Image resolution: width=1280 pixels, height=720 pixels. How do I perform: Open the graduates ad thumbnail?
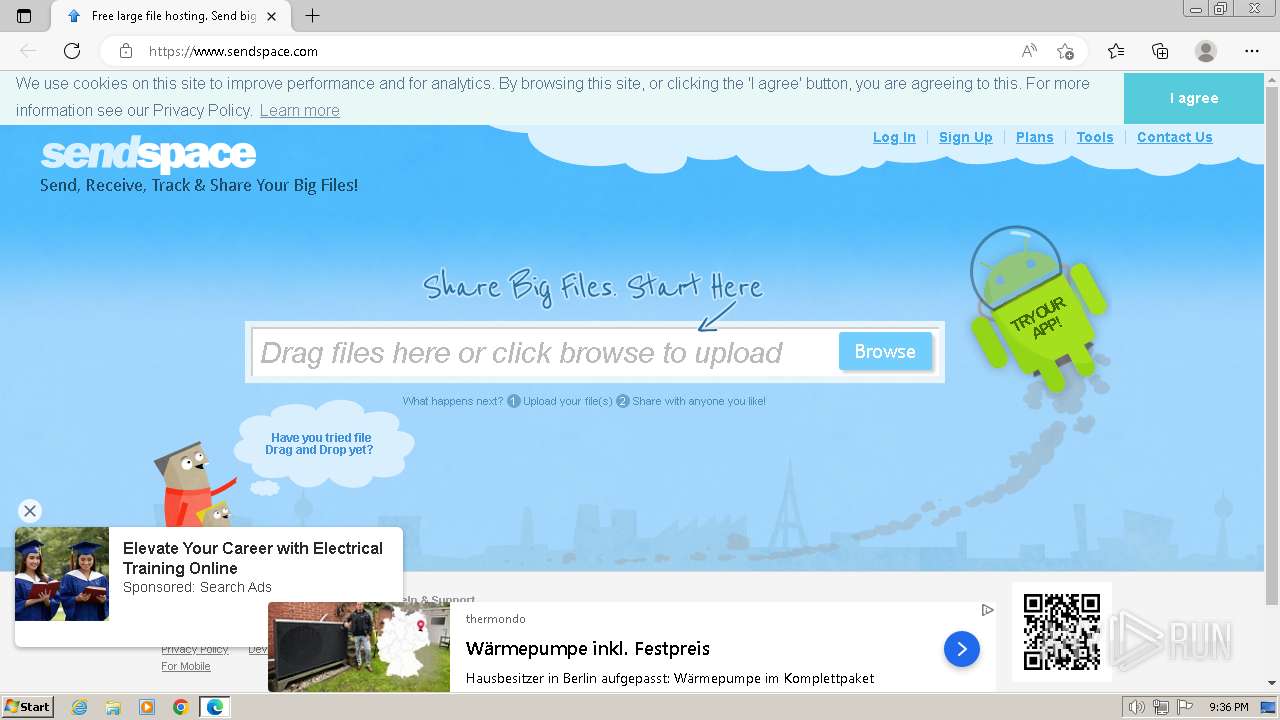[62, 574]
